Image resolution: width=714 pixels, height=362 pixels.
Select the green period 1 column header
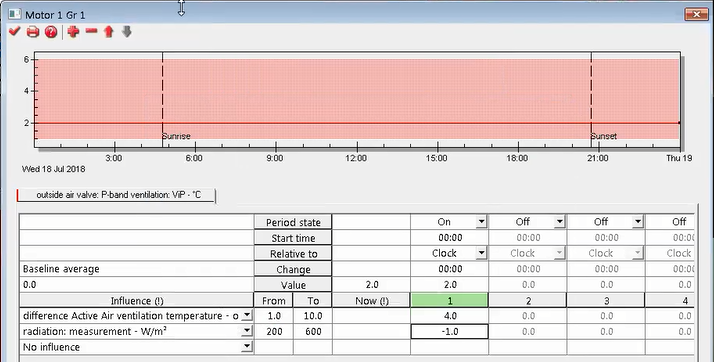449,301
